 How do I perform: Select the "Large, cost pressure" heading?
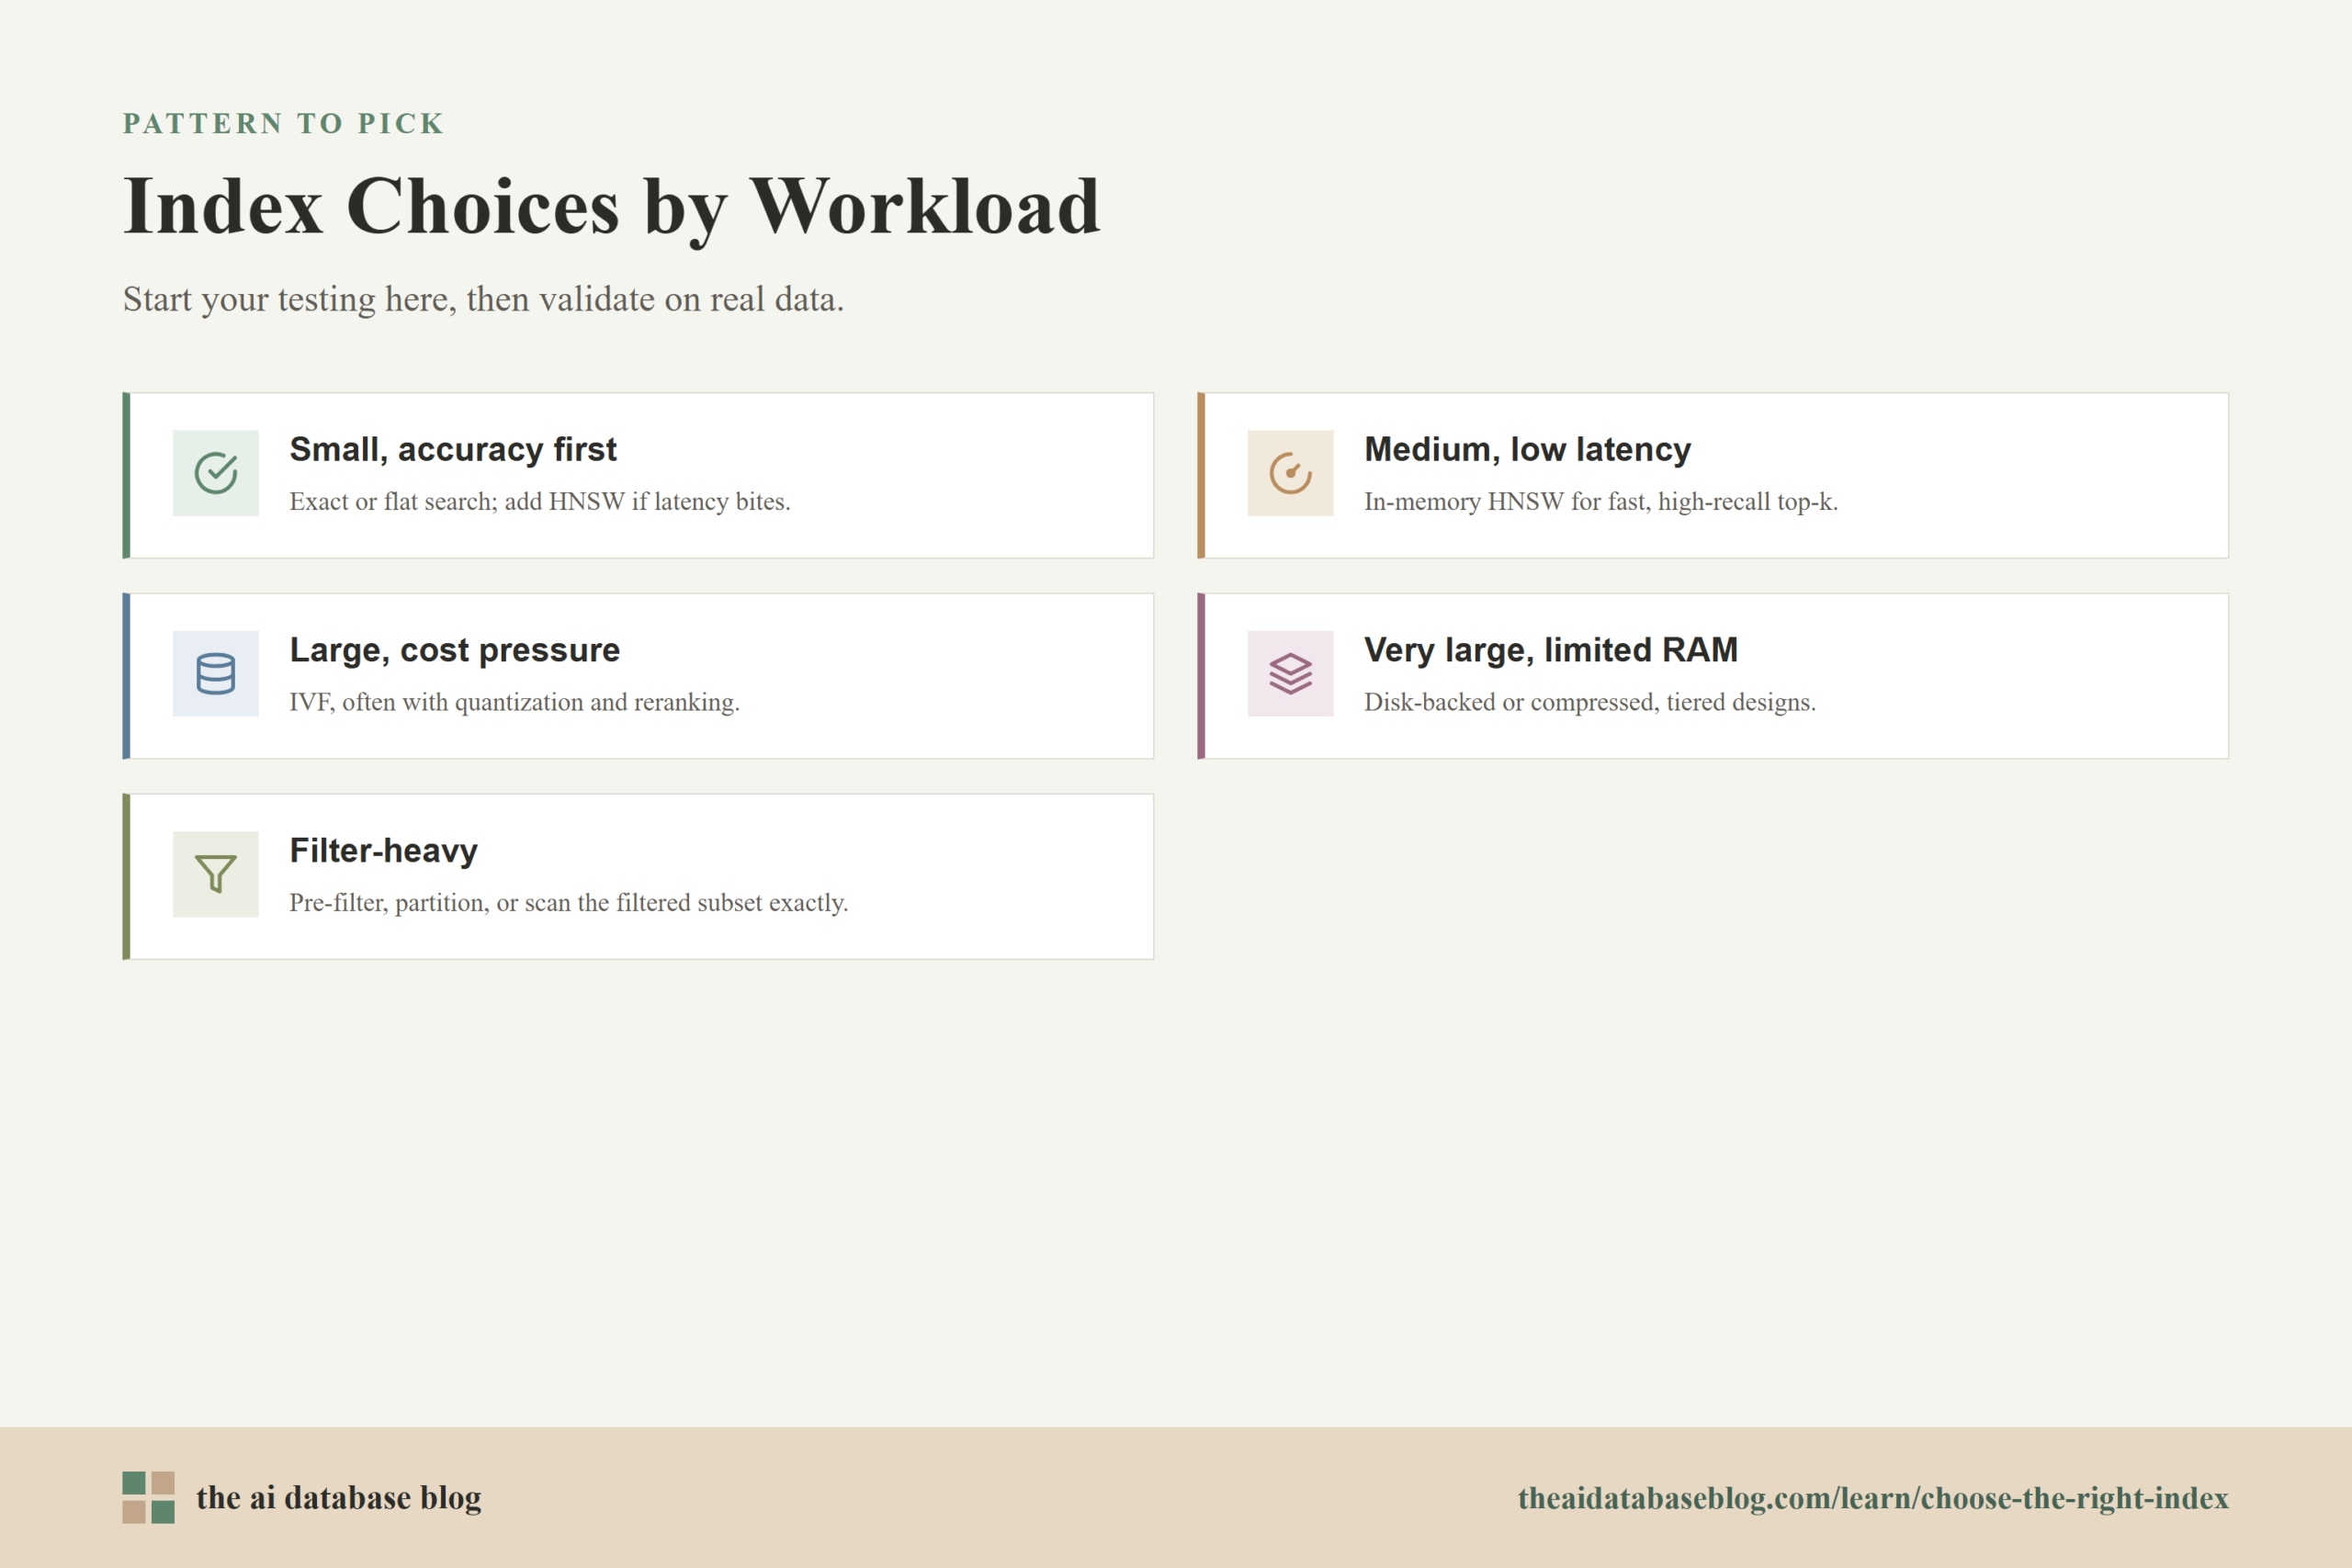click(x=455, y=650)
